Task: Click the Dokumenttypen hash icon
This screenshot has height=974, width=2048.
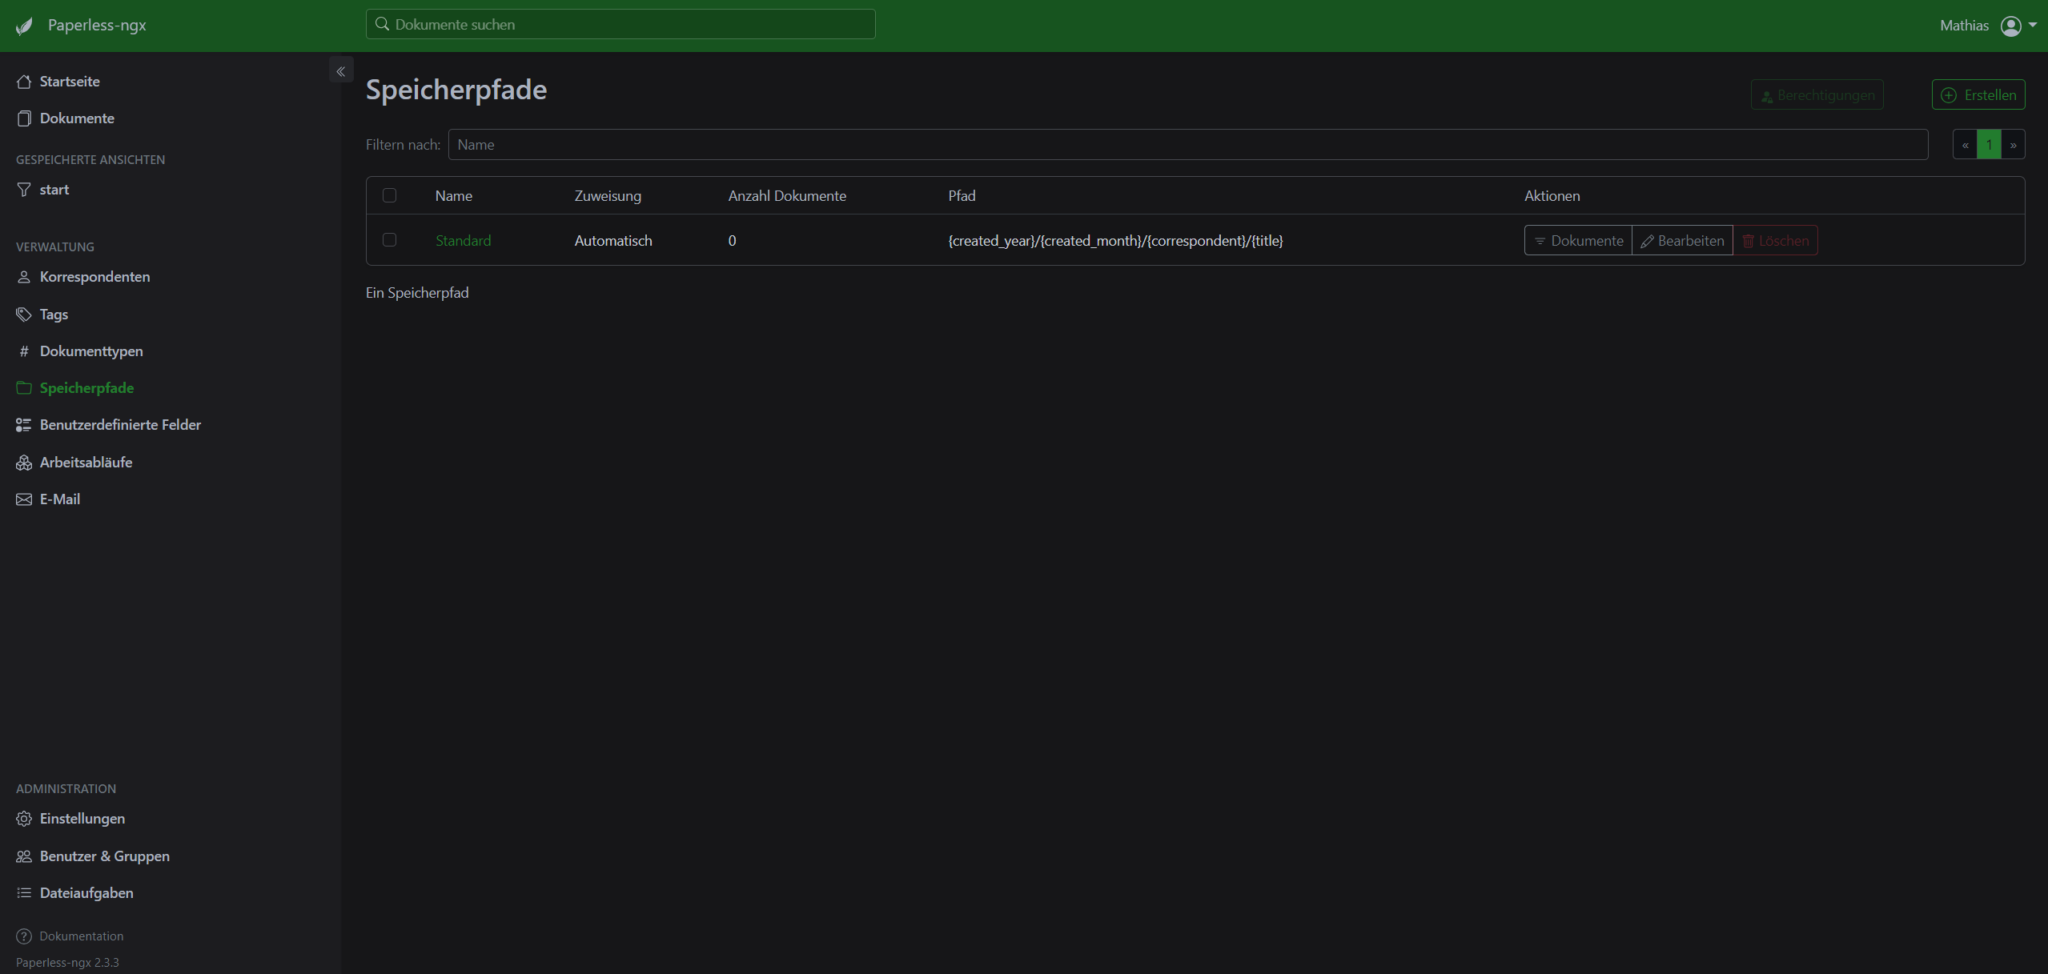Action: [x=23, y=351]
